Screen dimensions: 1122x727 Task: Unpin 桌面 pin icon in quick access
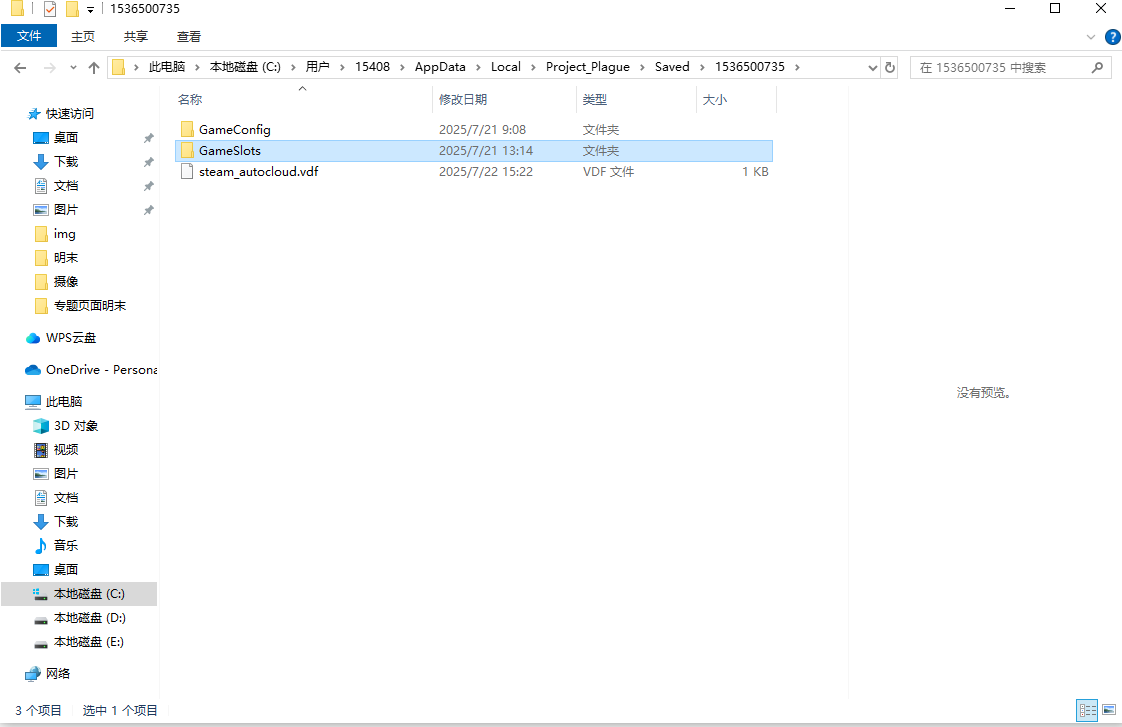148,138
